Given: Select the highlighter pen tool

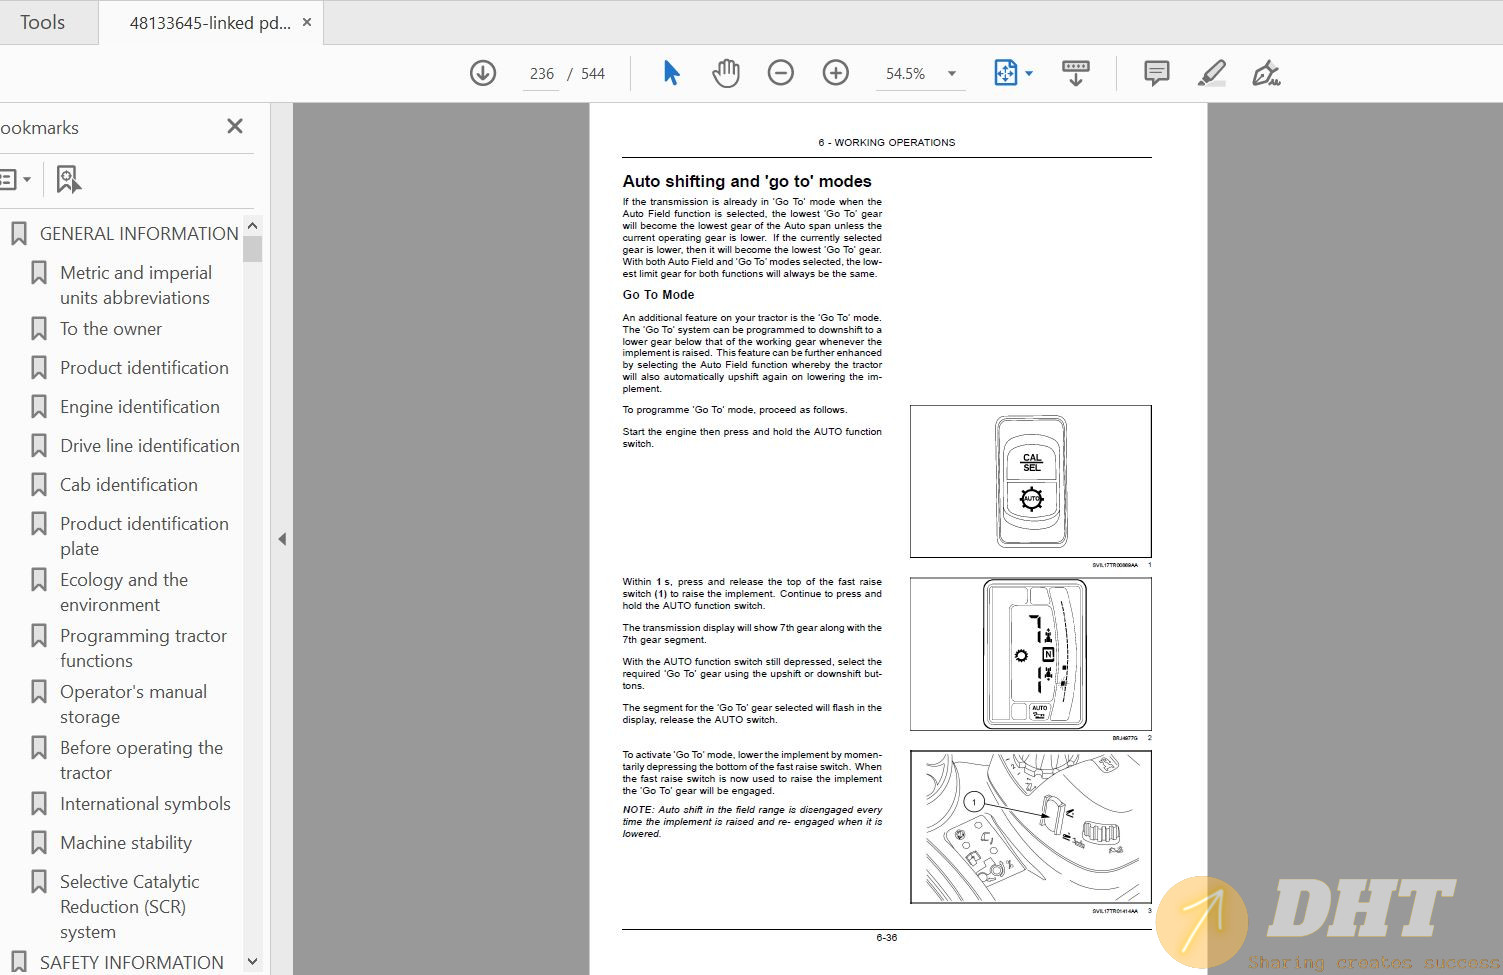Looking at the screenshot, I should tap(1212, 73).
